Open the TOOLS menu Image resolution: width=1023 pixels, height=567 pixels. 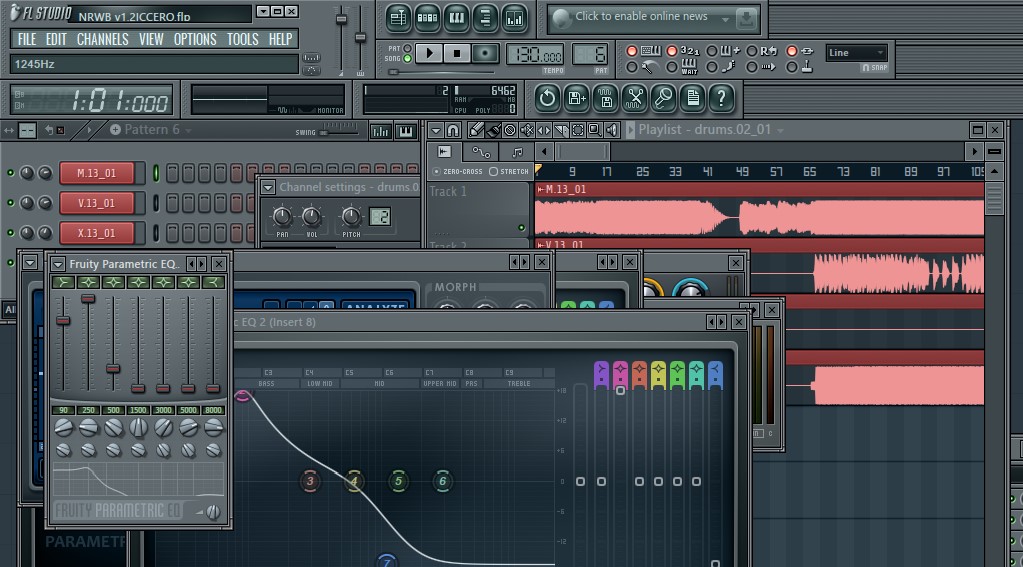242,39
